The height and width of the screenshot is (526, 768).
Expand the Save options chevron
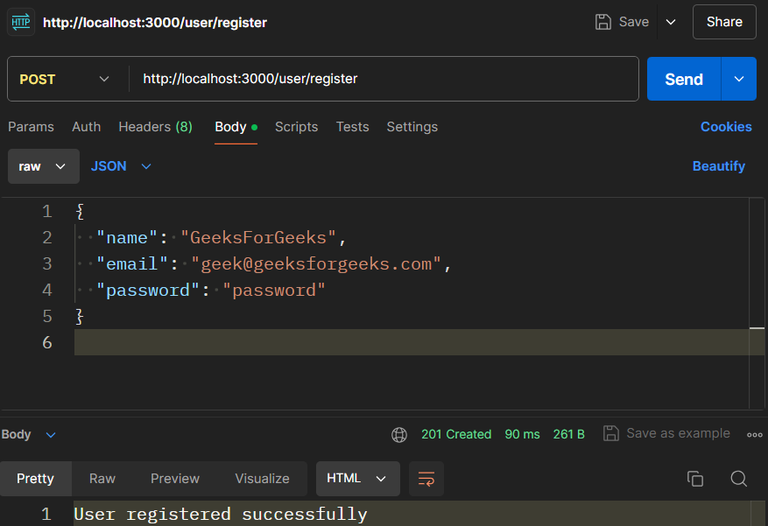point(671,22)
